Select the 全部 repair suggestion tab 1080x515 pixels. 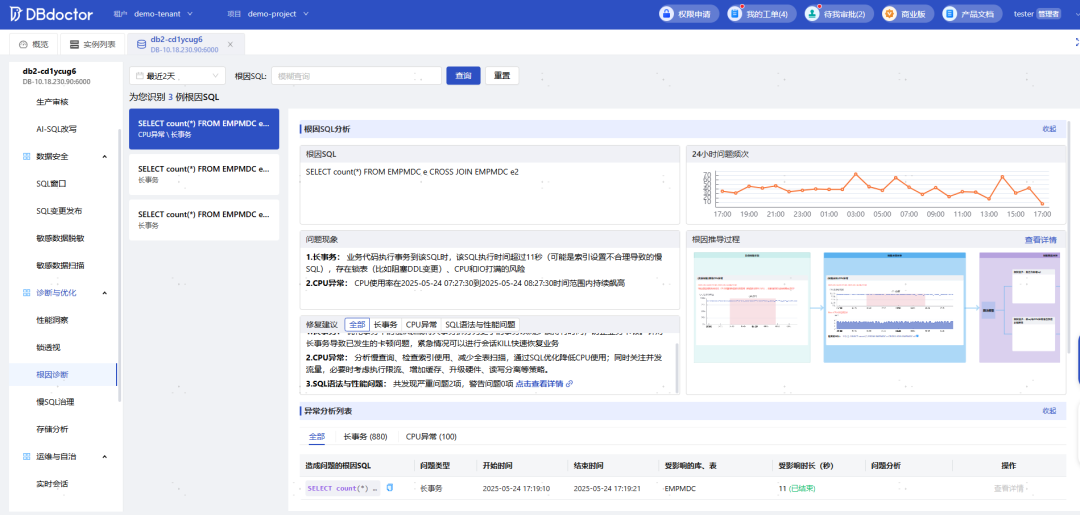click(357, 324)
